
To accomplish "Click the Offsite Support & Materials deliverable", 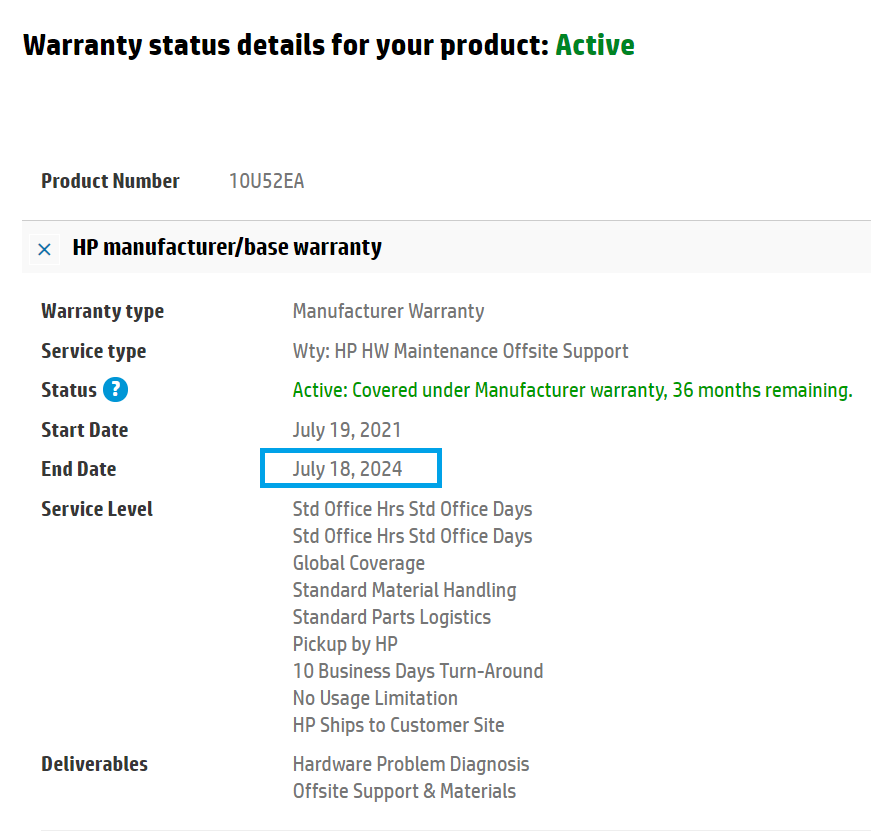I will 404,791.
